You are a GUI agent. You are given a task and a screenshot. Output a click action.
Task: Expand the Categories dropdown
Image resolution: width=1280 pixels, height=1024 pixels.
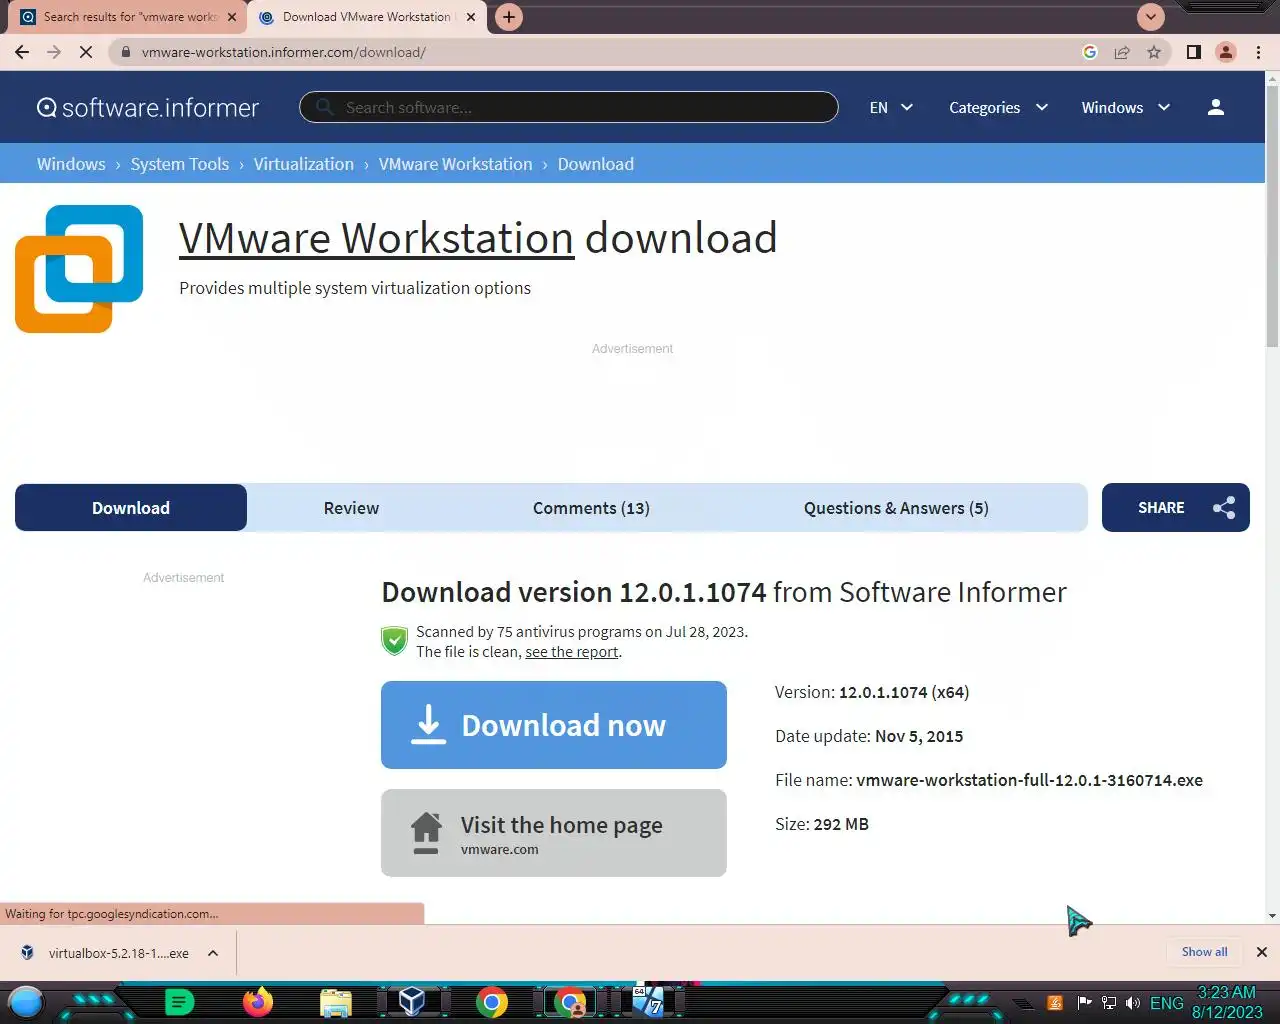click(998, 107)
